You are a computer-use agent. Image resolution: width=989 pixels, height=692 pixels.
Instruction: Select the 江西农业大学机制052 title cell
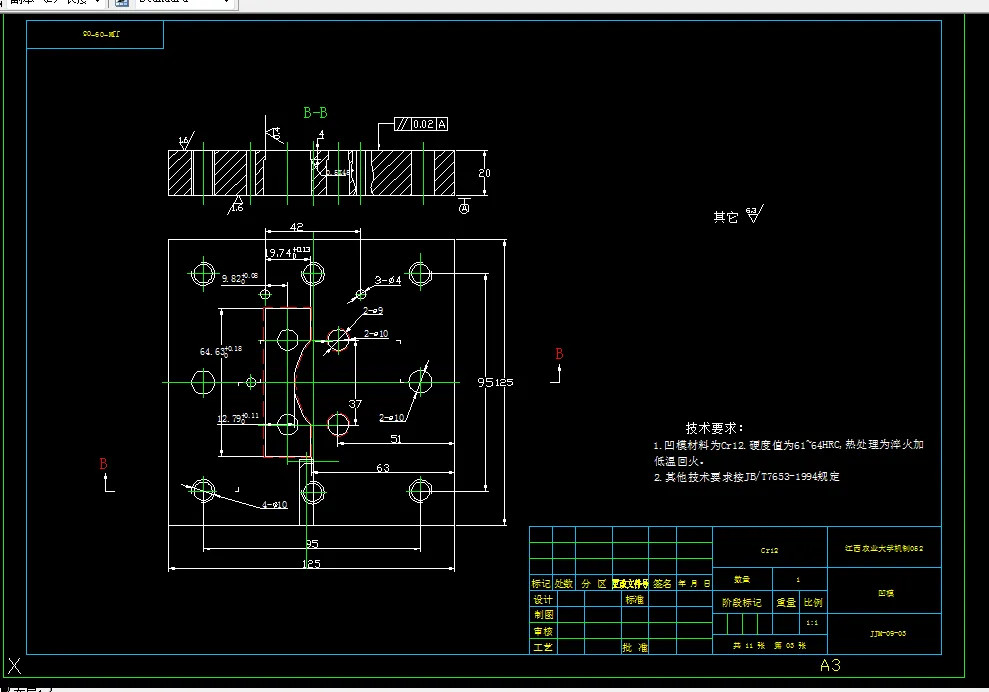point(884,548)
